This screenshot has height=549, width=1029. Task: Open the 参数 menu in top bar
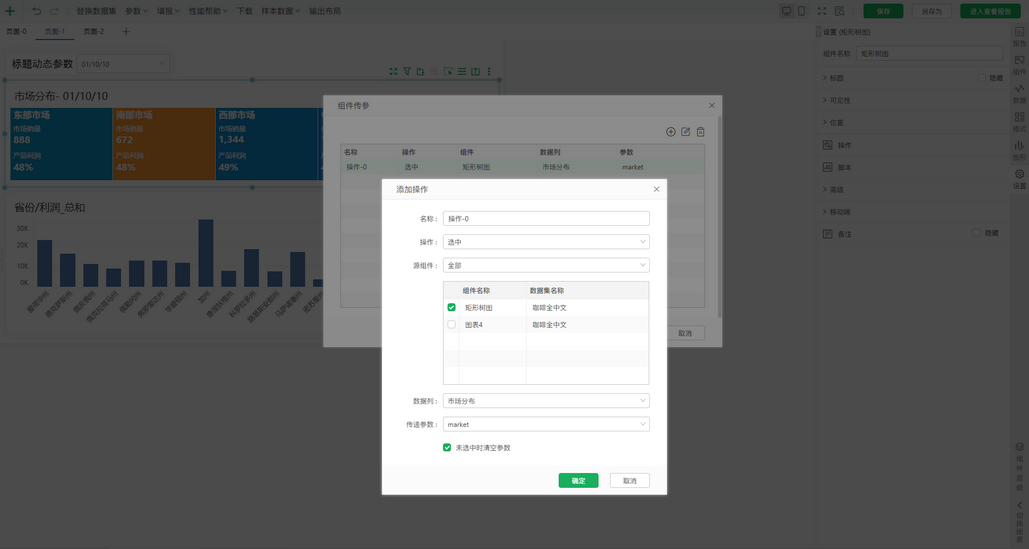point(136,11)
